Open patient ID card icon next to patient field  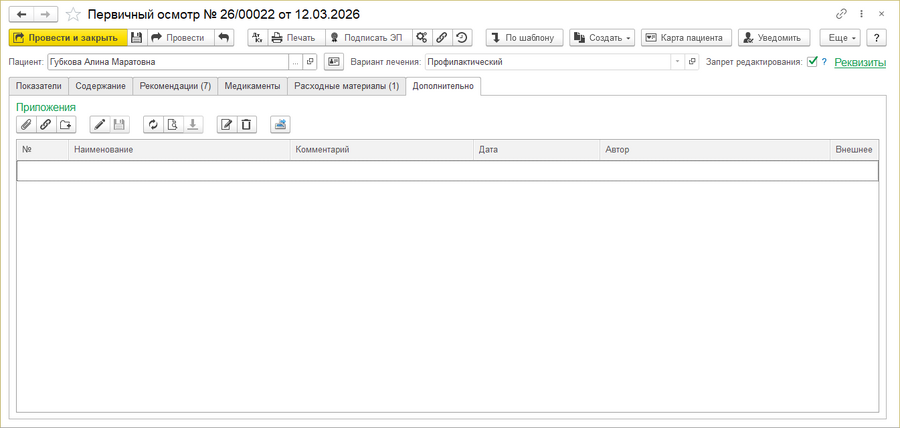[x=333, y=62]
